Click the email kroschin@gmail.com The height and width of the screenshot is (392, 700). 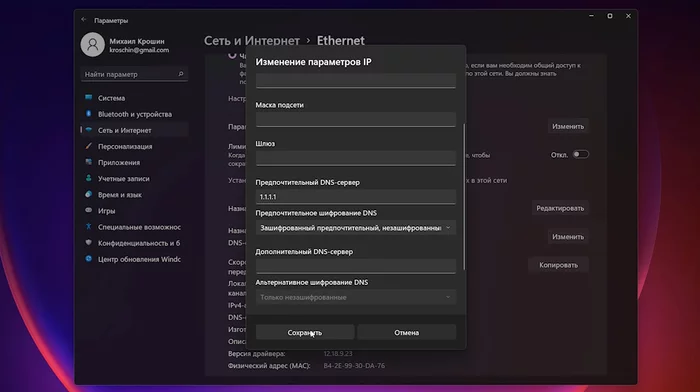[139, 50]
